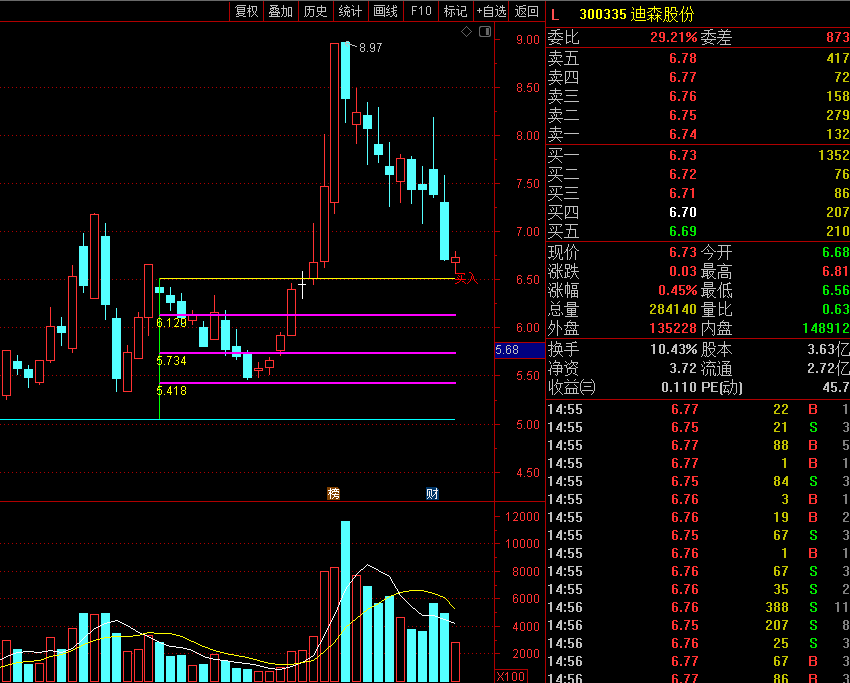850x683 pixels.
Task: Select the 8.97 high price label
Action: click(x=371, y=48)
